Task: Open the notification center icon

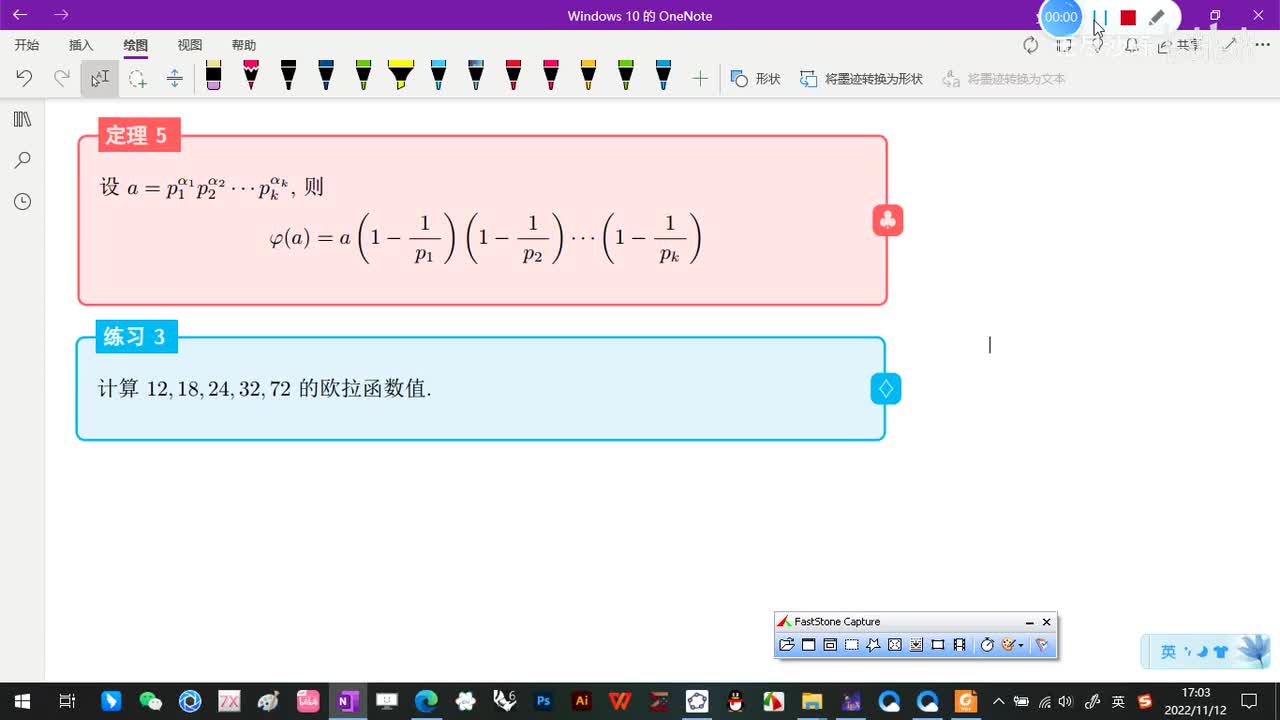Action: (x=1249, y=701)
